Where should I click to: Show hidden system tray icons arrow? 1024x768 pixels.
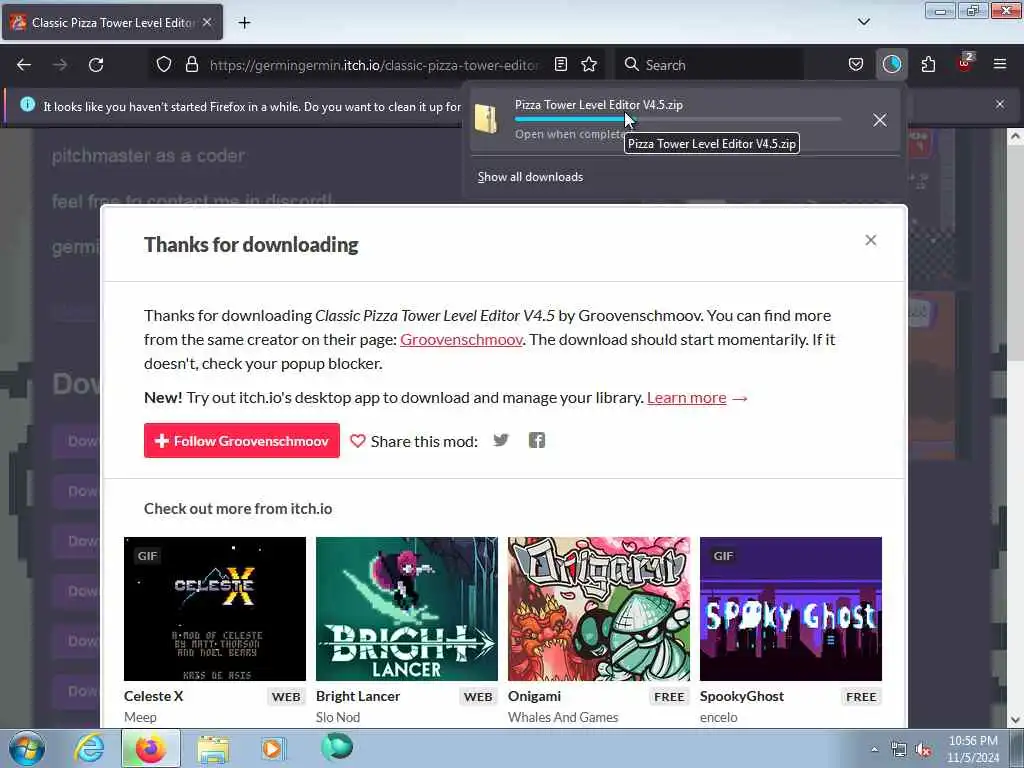(x=874, y=749)
